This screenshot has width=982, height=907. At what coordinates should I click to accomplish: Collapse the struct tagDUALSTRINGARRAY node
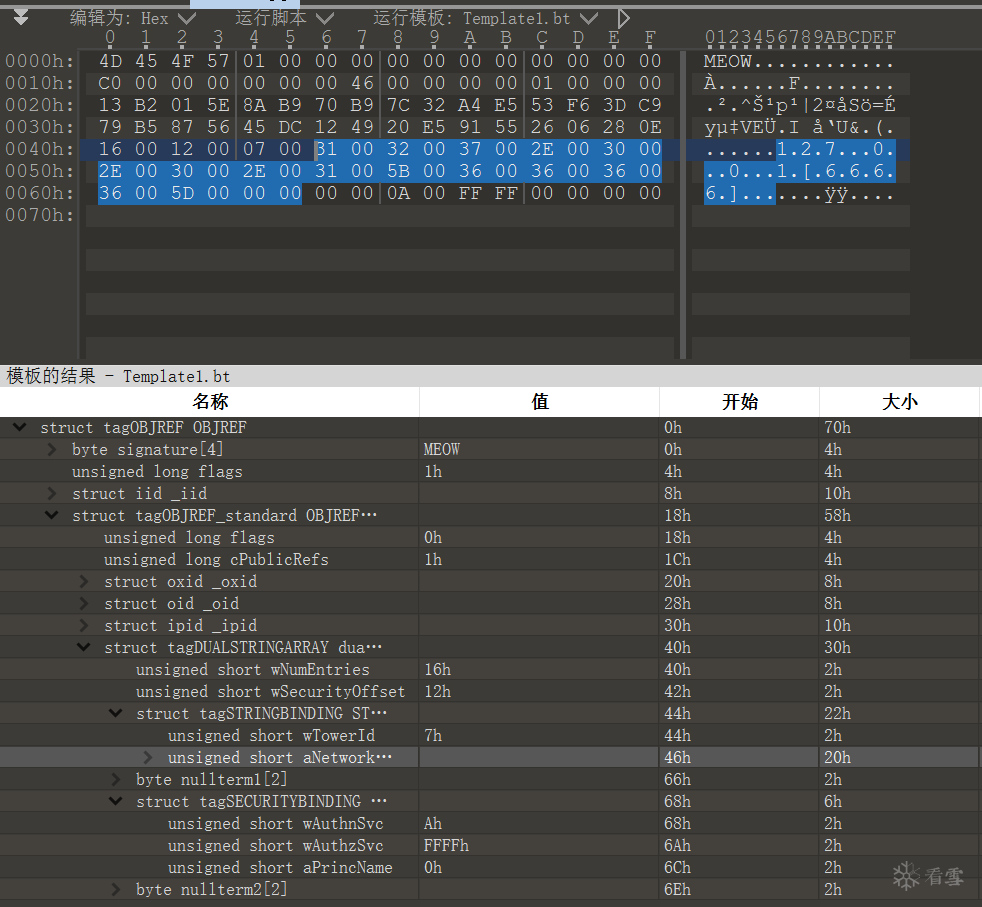tap(84, 648)
